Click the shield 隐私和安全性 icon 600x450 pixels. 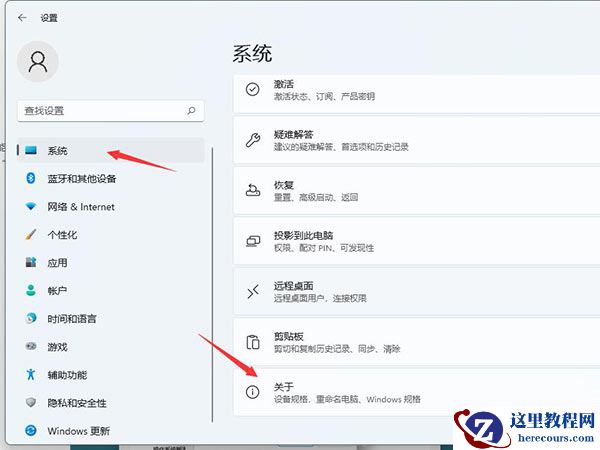(x=31, y=402)
